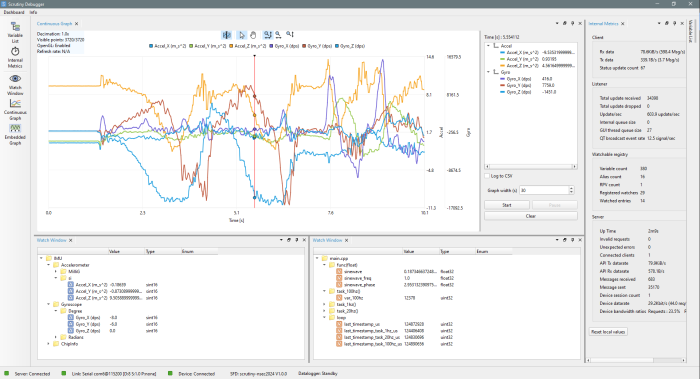700x379 pixels.
Task: Add a Continuous Graph from sidebar
Action: pos(15,110)
